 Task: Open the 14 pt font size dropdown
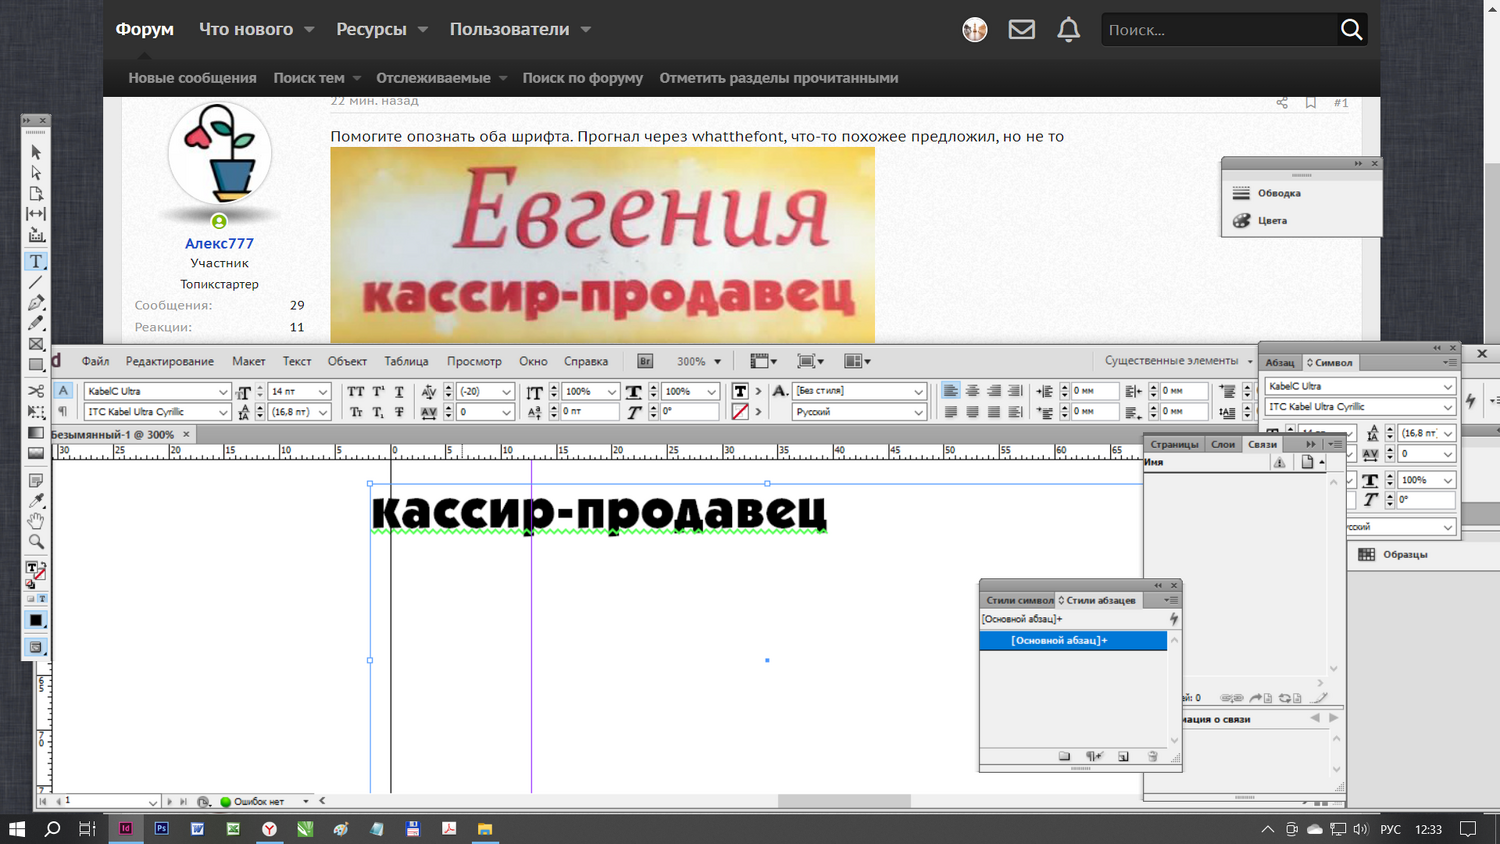pyautogui.click(x=322, y=391)
